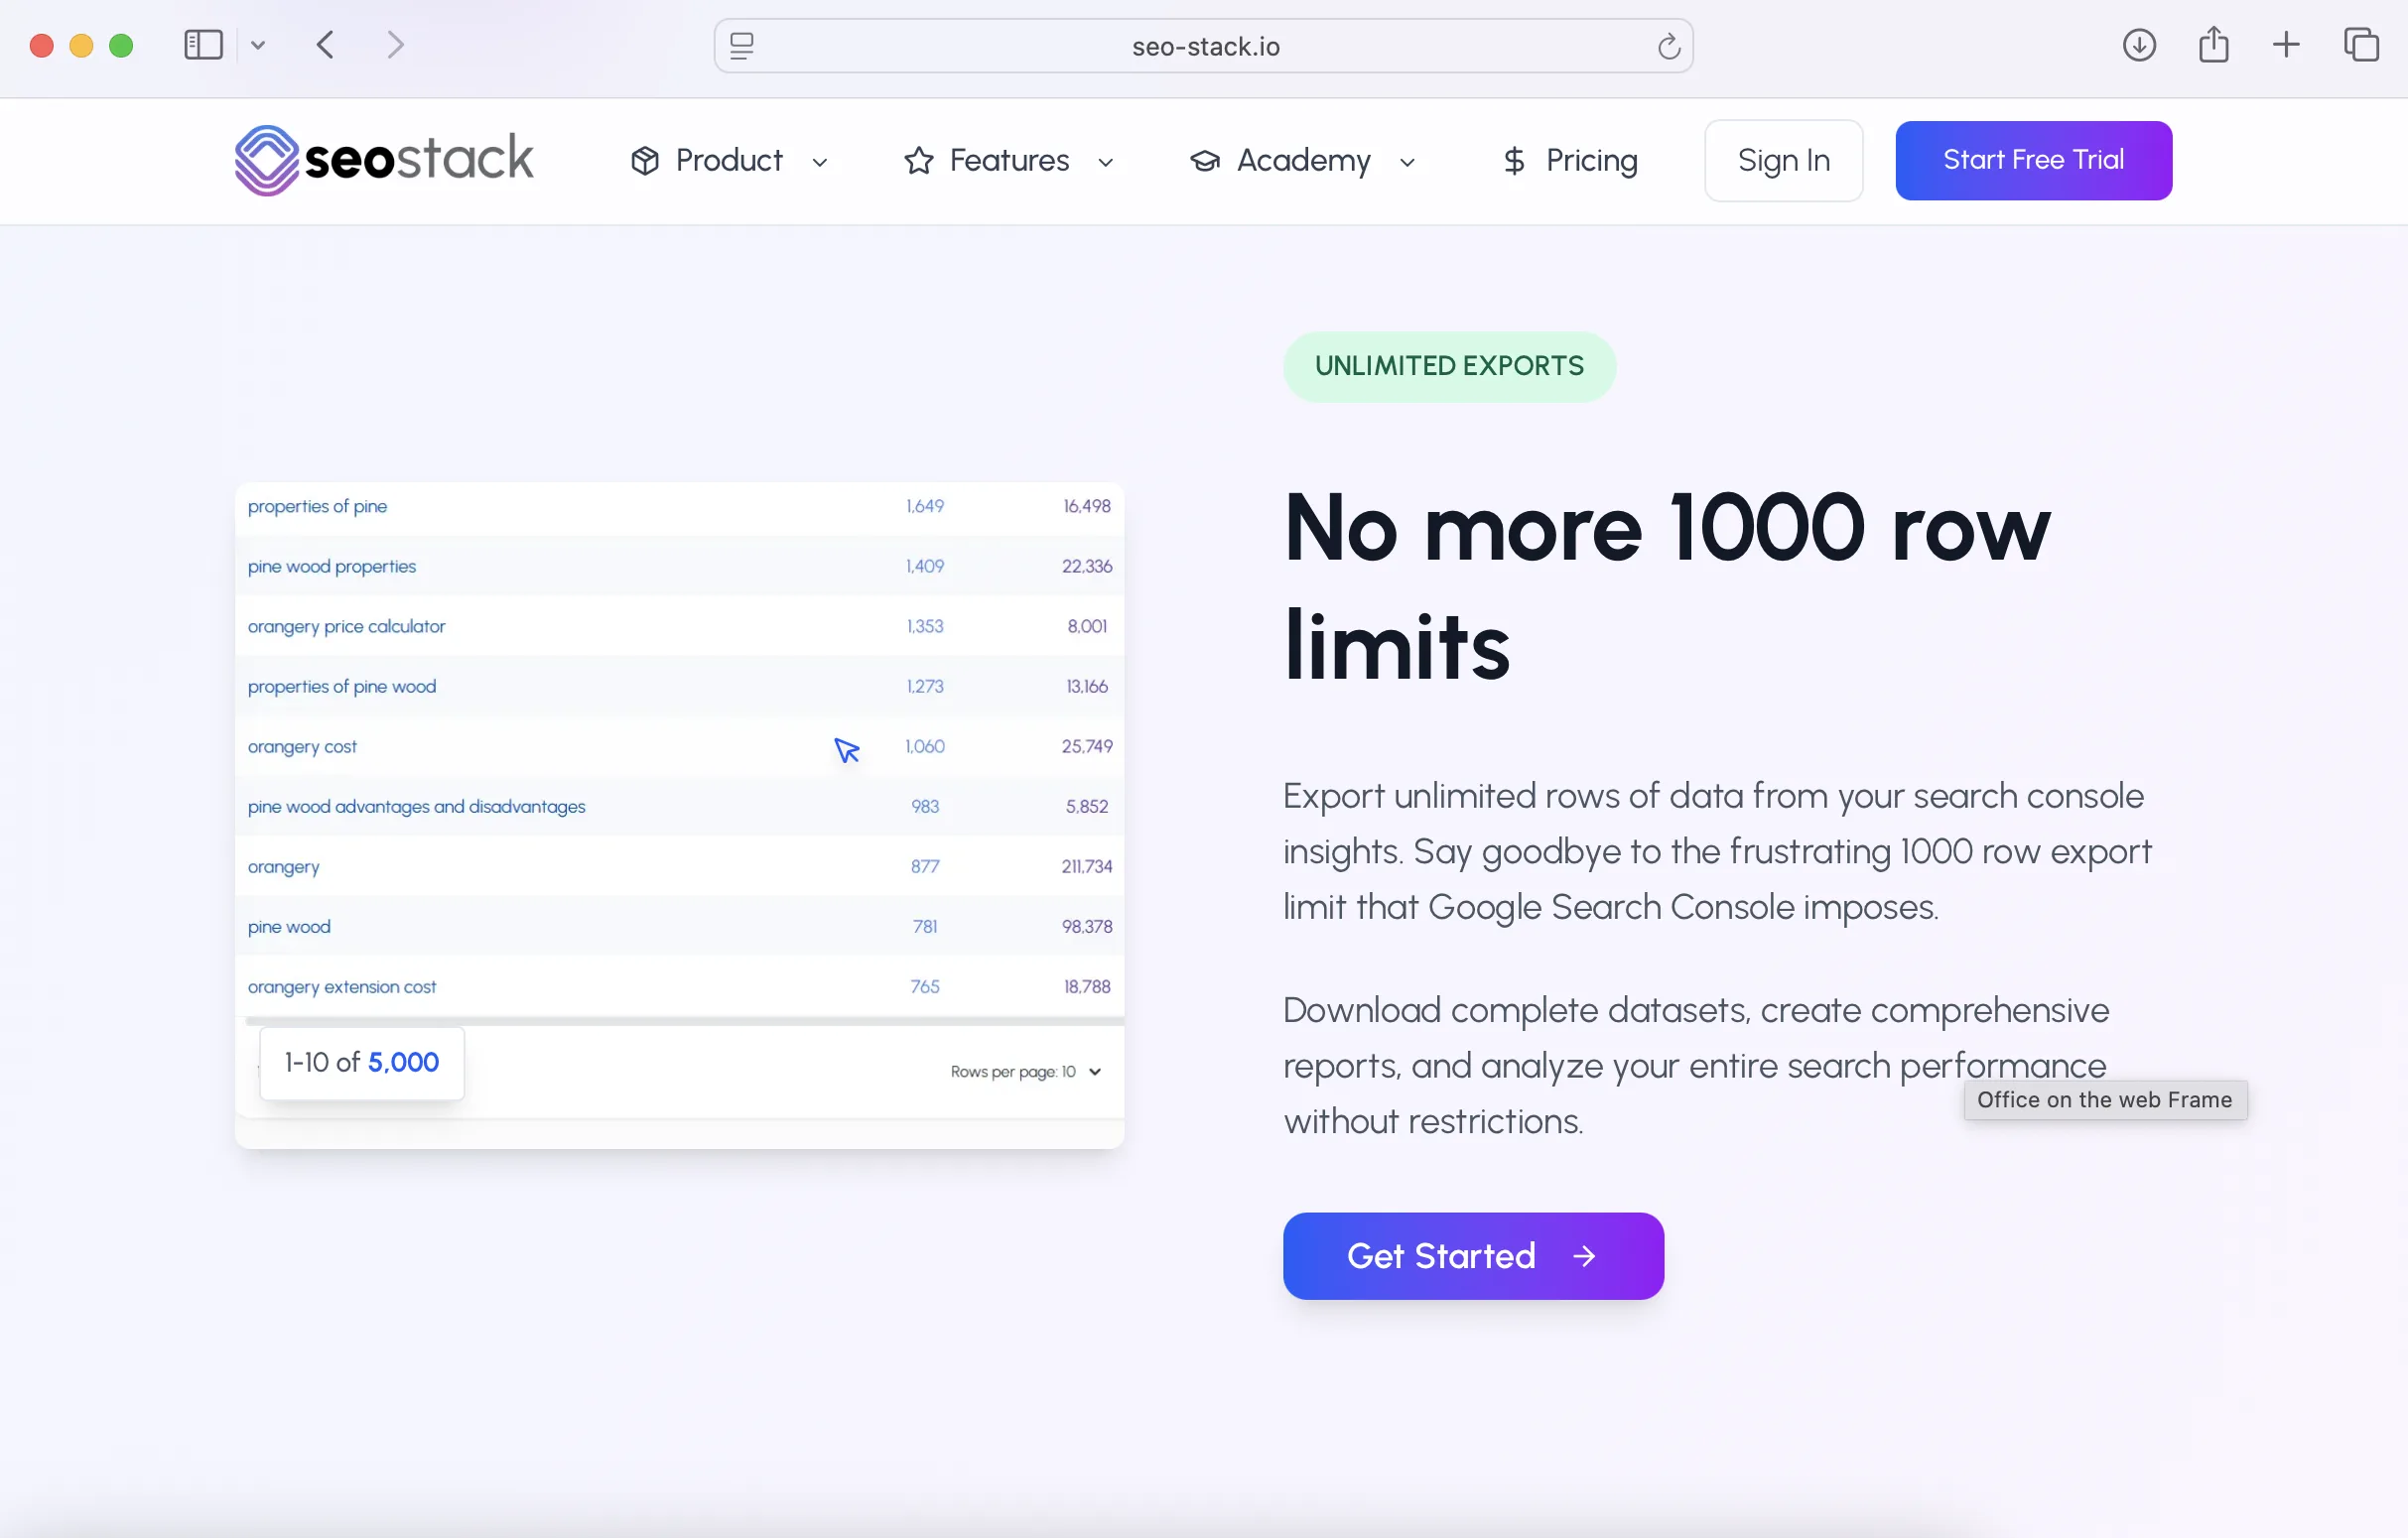Expand the Features dropdown menu
The width and height of the screenshot is (2408, 1538).
(x=1009, y=161)
